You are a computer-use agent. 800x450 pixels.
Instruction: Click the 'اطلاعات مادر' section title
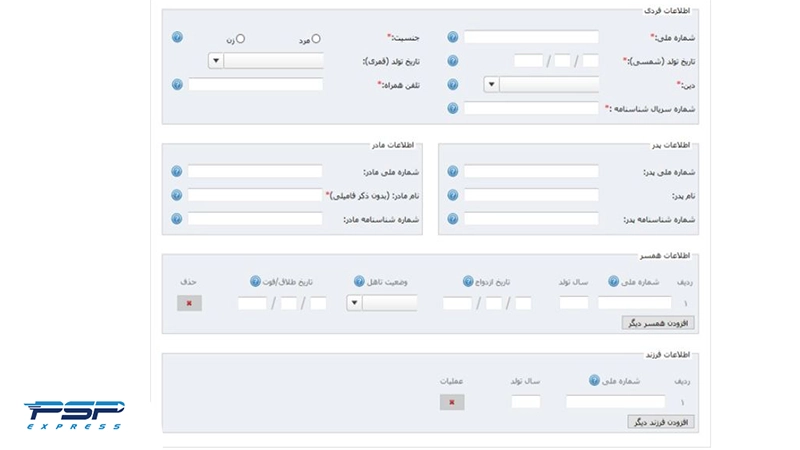coord(392,145)
